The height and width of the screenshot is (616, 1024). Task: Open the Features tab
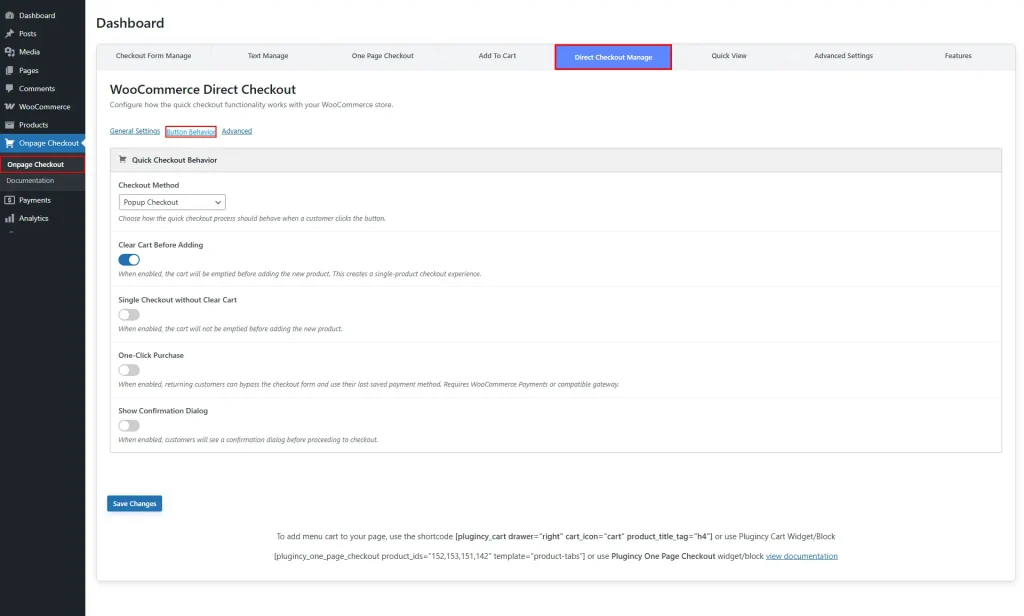(957, 56)
